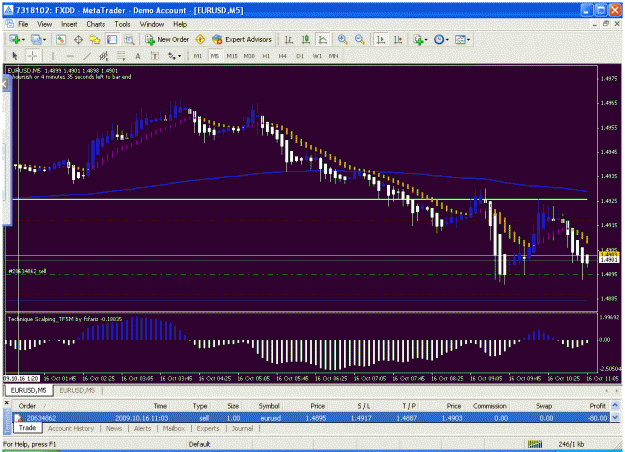
Task: Select order number 20634862 cell
Action: [41, 418]
